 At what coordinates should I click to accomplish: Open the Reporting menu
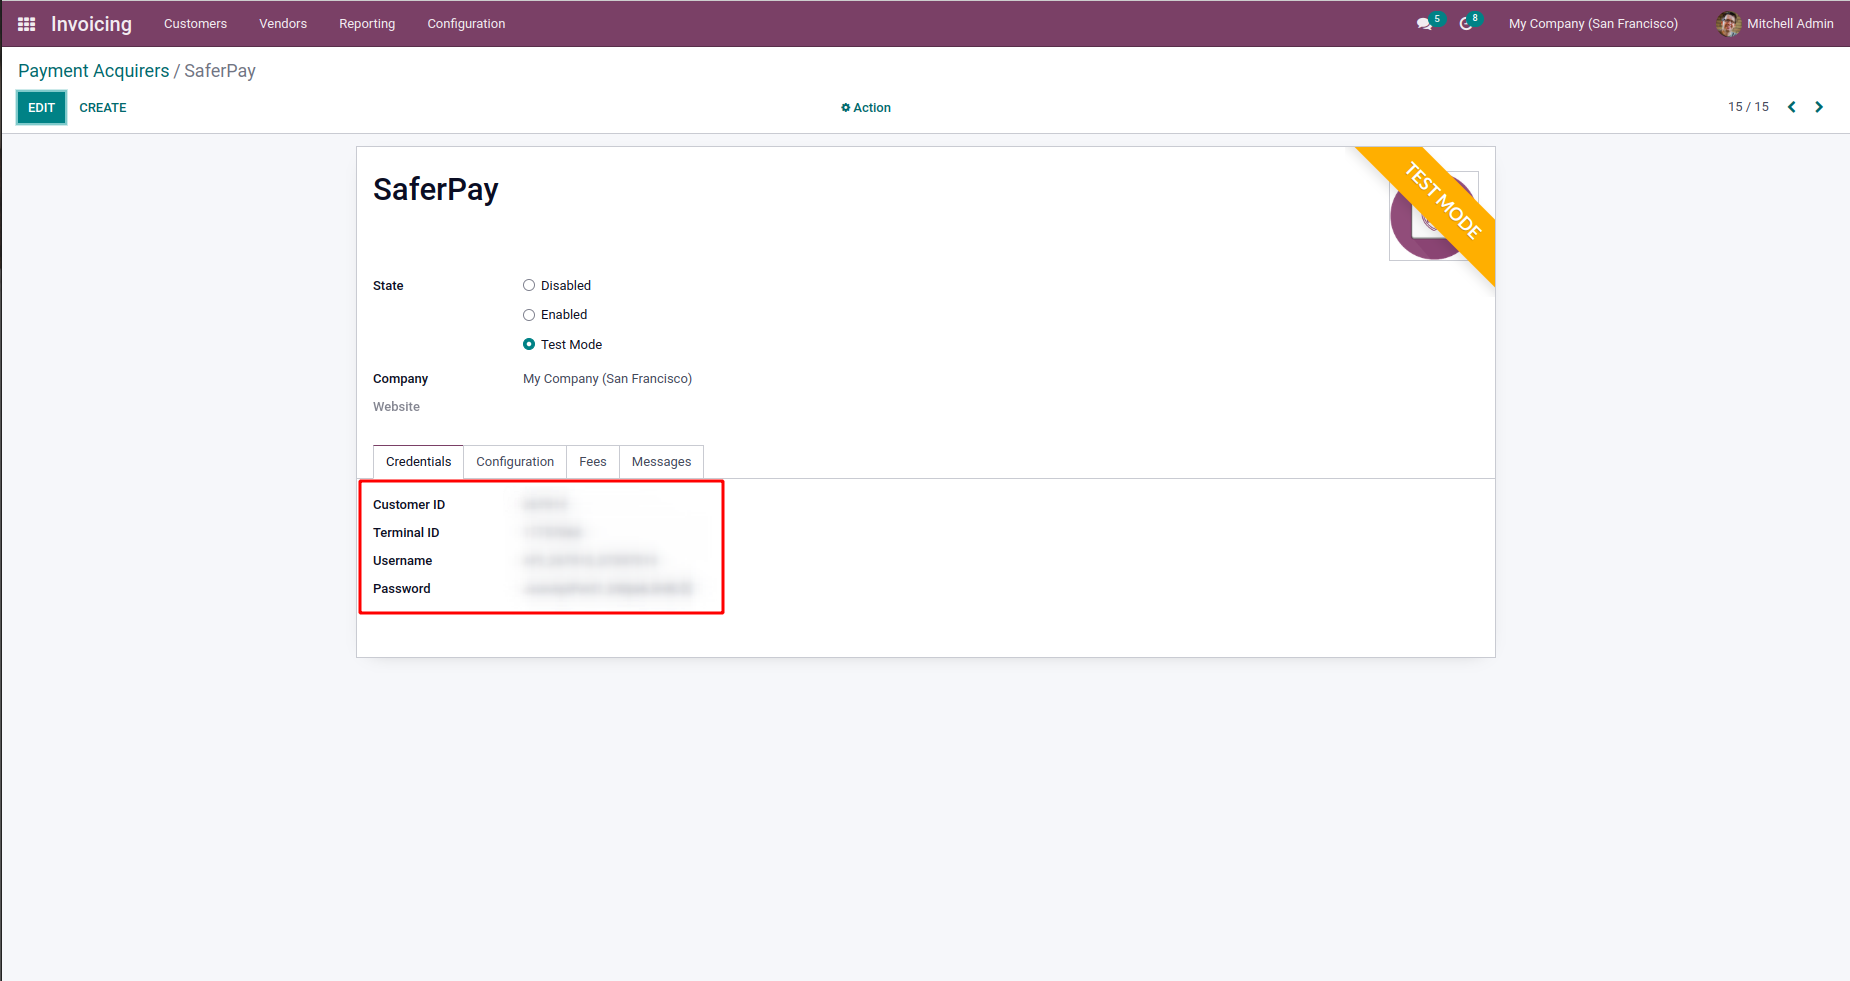coord(367,24)
